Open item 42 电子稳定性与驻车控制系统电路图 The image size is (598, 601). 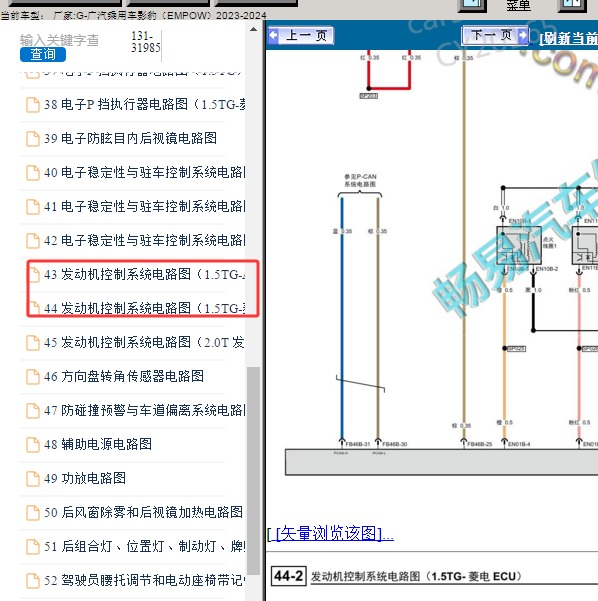[145, 241]
